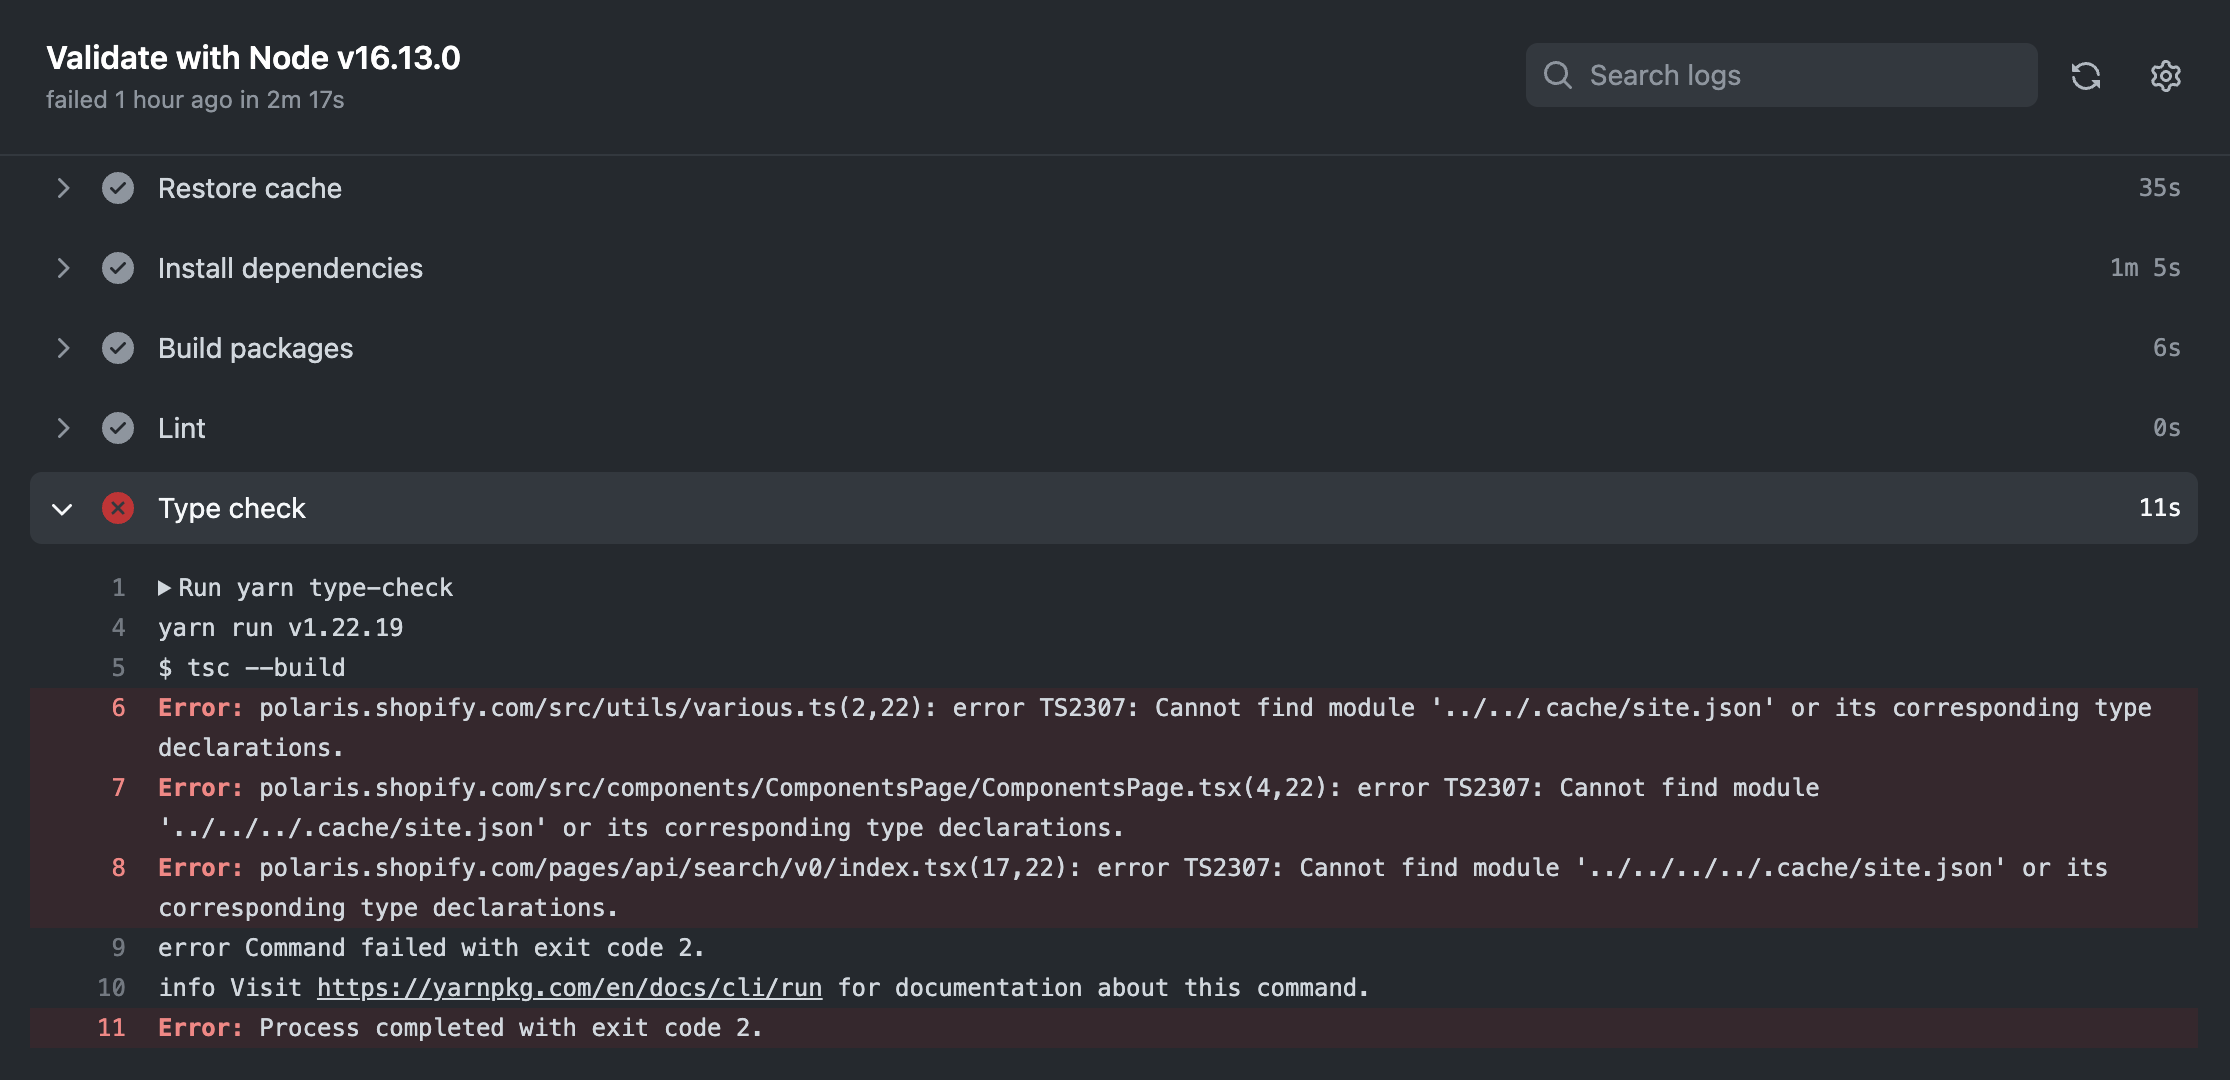Click the success checkmark next to Build packages

coord(118,348)
